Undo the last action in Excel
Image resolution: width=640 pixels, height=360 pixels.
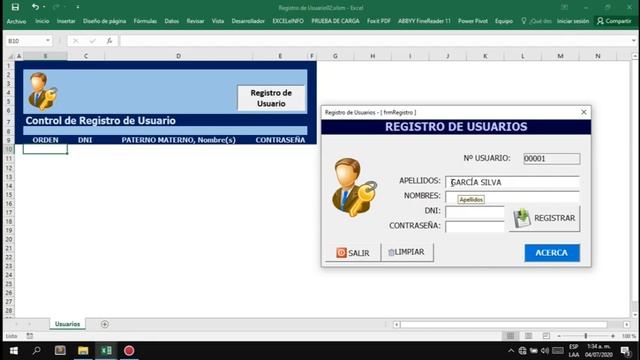coord(35,7)
